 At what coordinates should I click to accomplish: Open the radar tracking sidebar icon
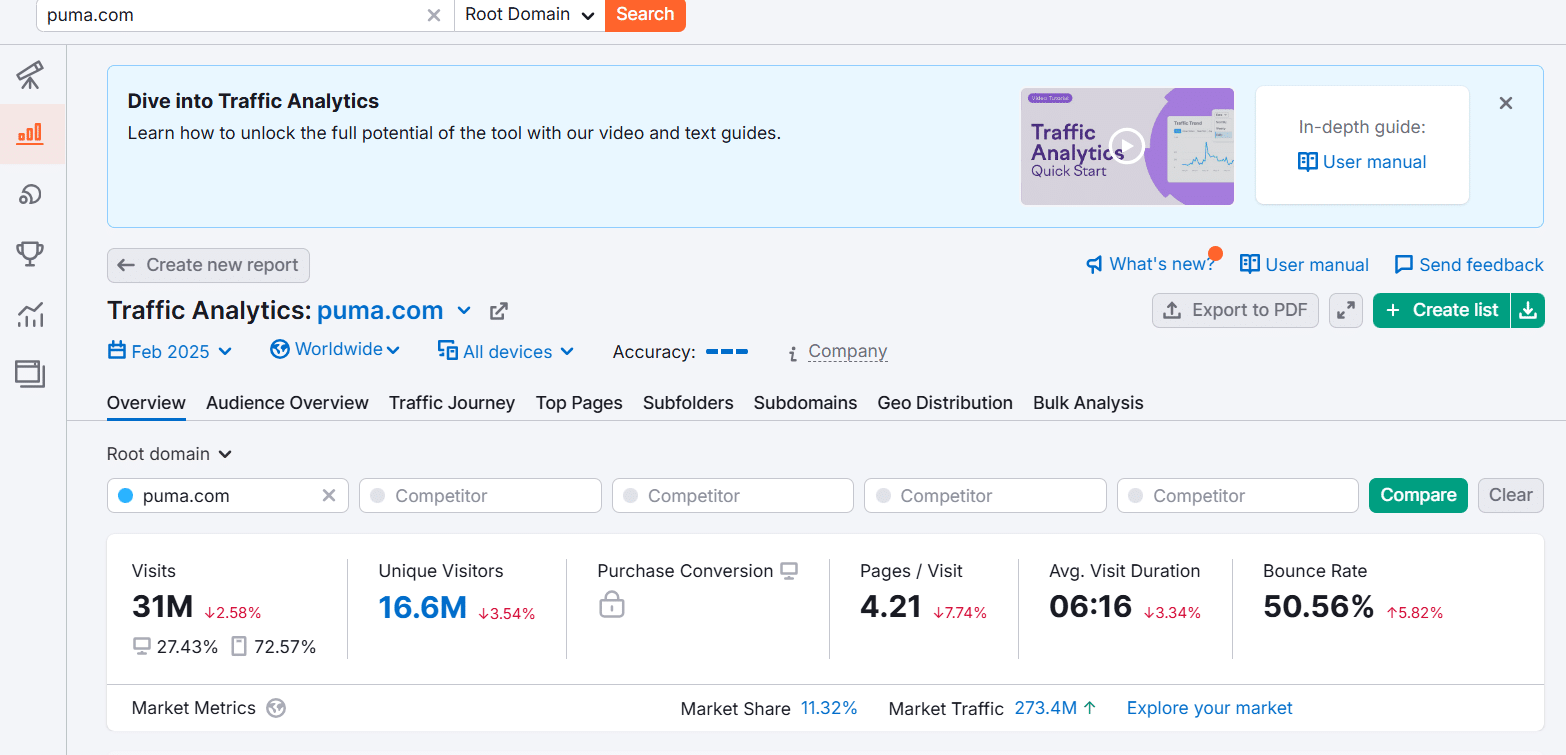pos(30,194)
